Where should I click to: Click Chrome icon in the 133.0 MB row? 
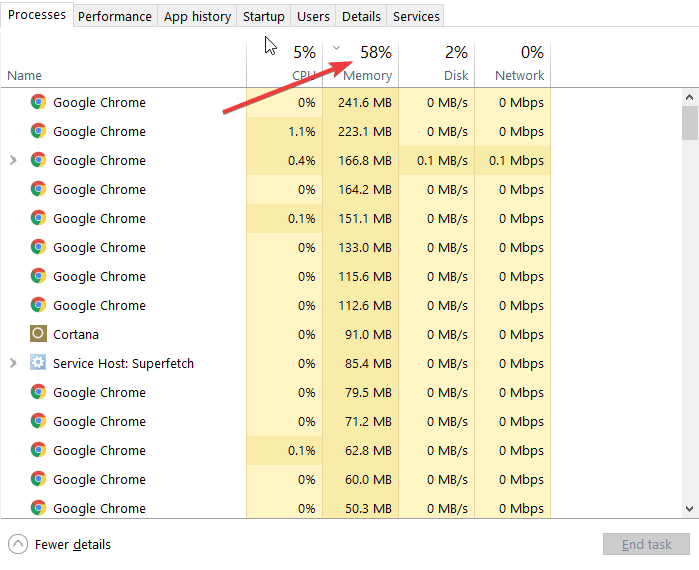click(38, 246)
